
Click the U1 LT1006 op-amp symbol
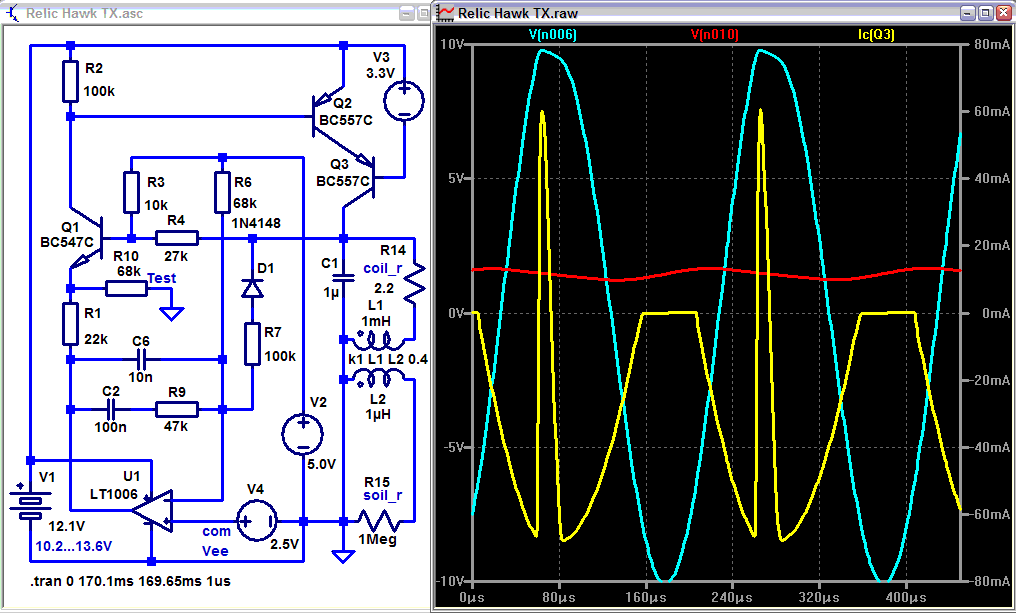tap(153, 511)
